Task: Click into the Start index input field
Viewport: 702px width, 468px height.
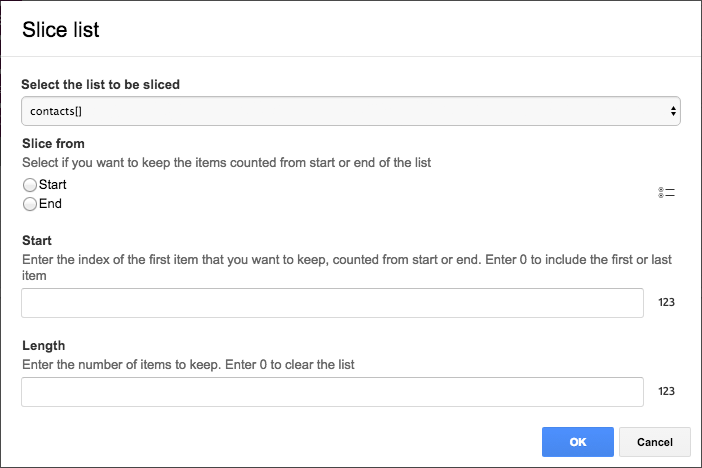Action: tap(332, 303)
